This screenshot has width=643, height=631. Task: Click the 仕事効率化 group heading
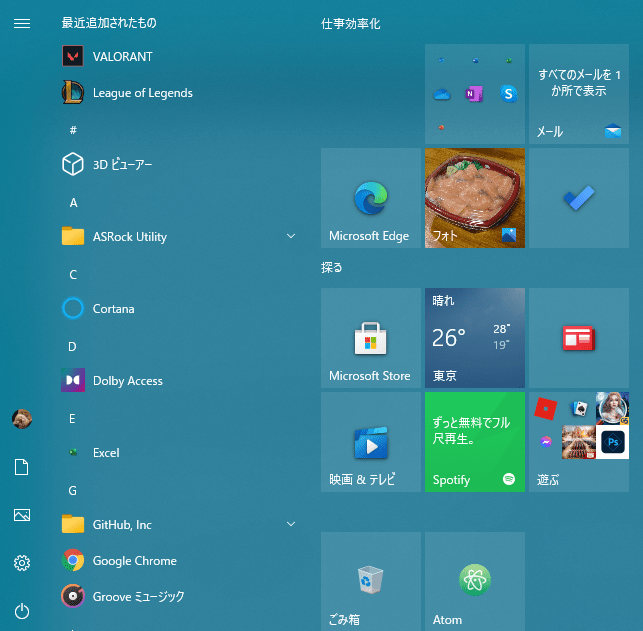(x=351, y=24)
